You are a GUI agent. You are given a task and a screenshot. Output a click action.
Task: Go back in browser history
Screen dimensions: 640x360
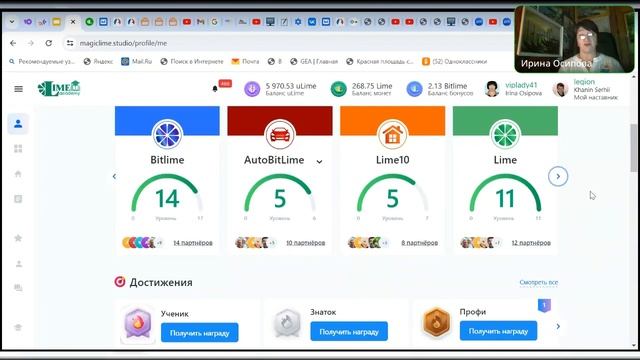(x=13, y=43)
